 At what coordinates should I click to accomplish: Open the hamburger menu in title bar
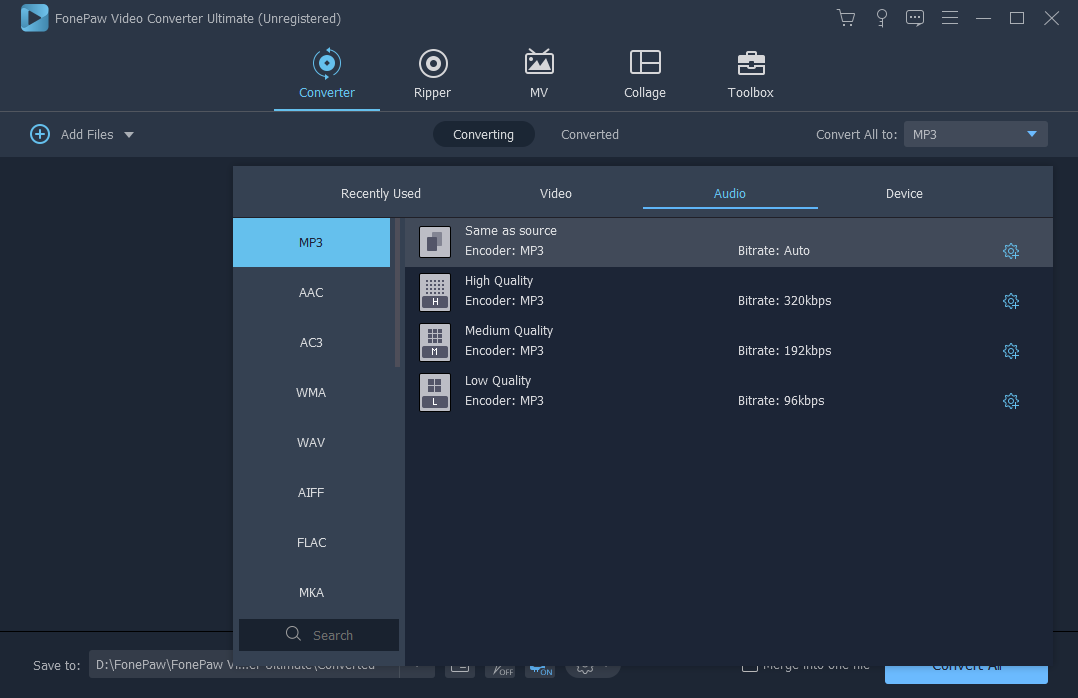click(x=950, y=18)
